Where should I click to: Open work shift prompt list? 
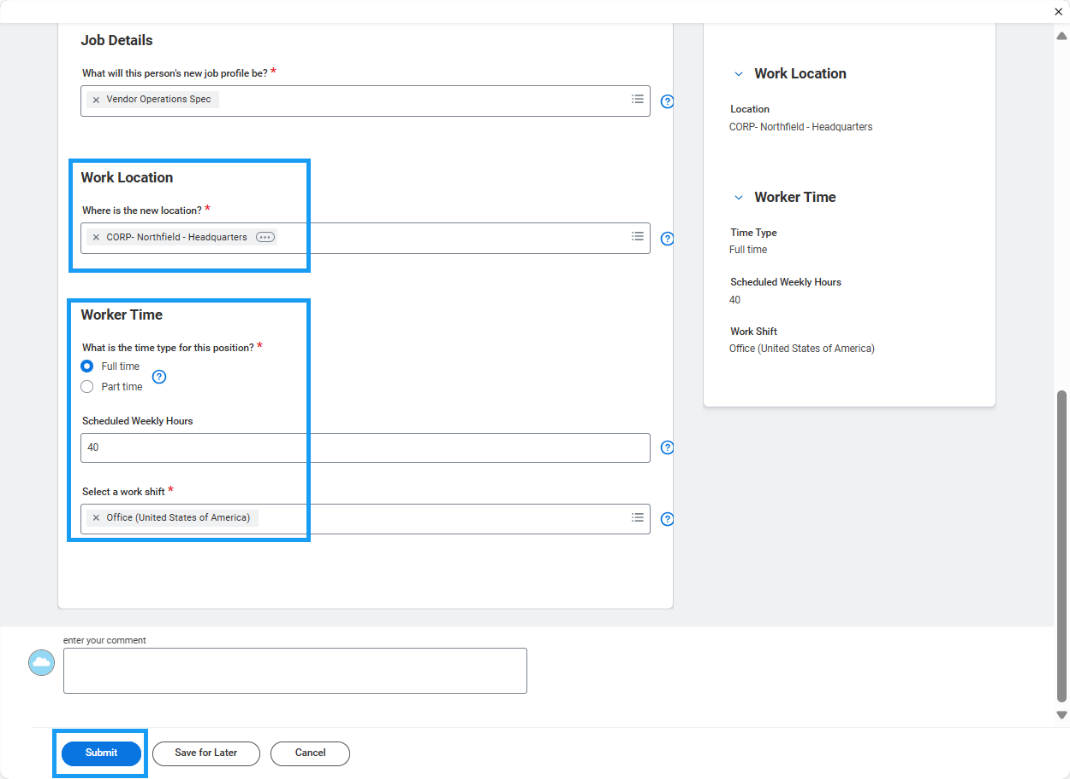(637, 517)
